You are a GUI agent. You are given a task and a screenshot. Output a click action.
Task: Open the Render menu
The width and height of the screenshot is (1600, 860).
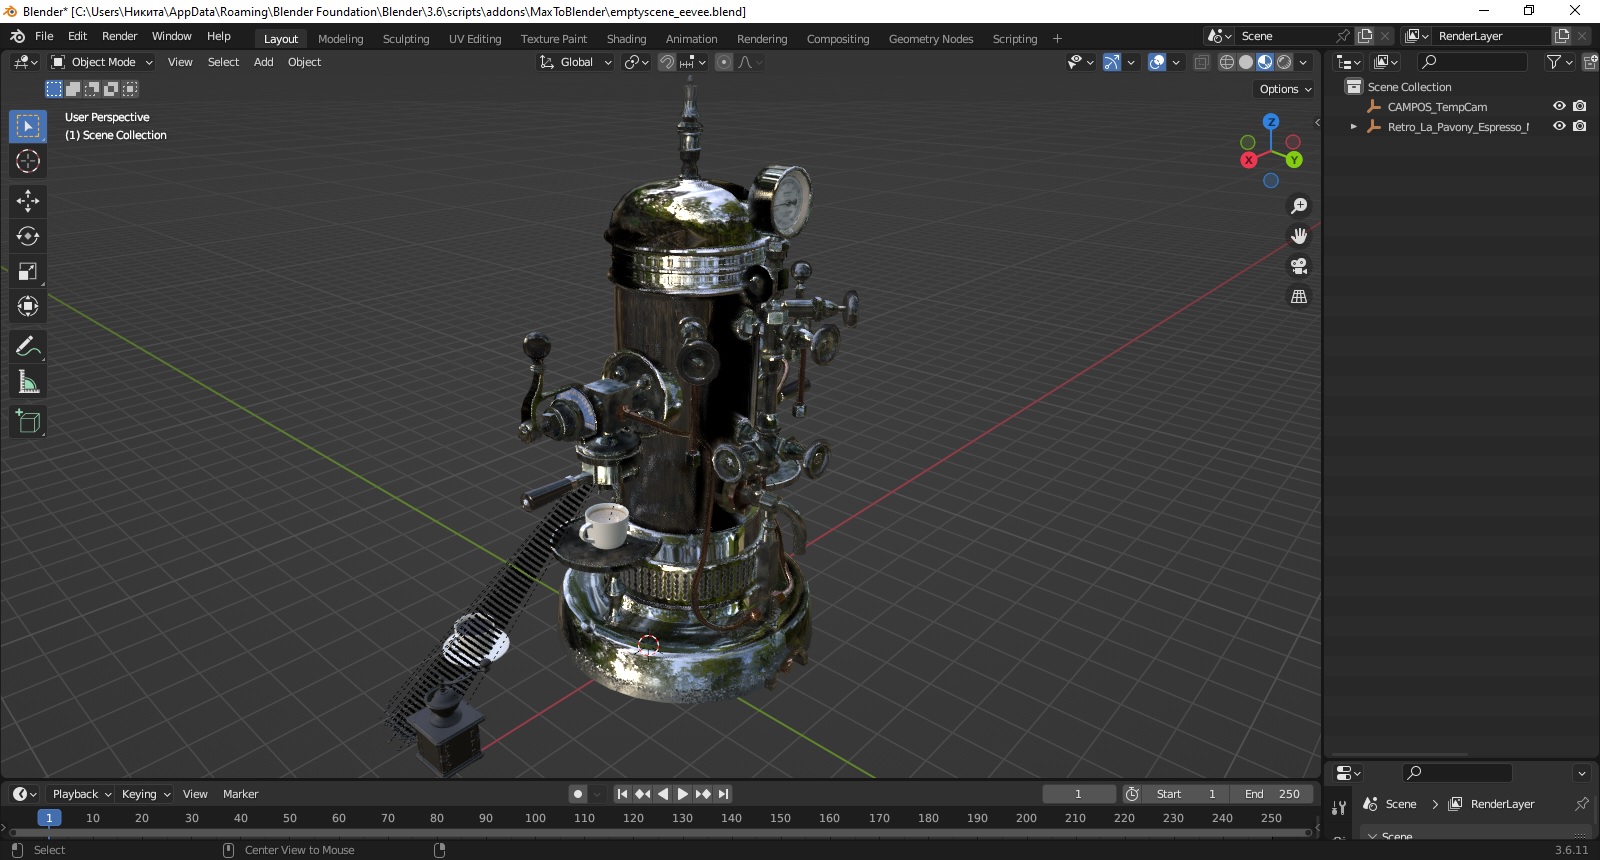click(x=119, y=36)
